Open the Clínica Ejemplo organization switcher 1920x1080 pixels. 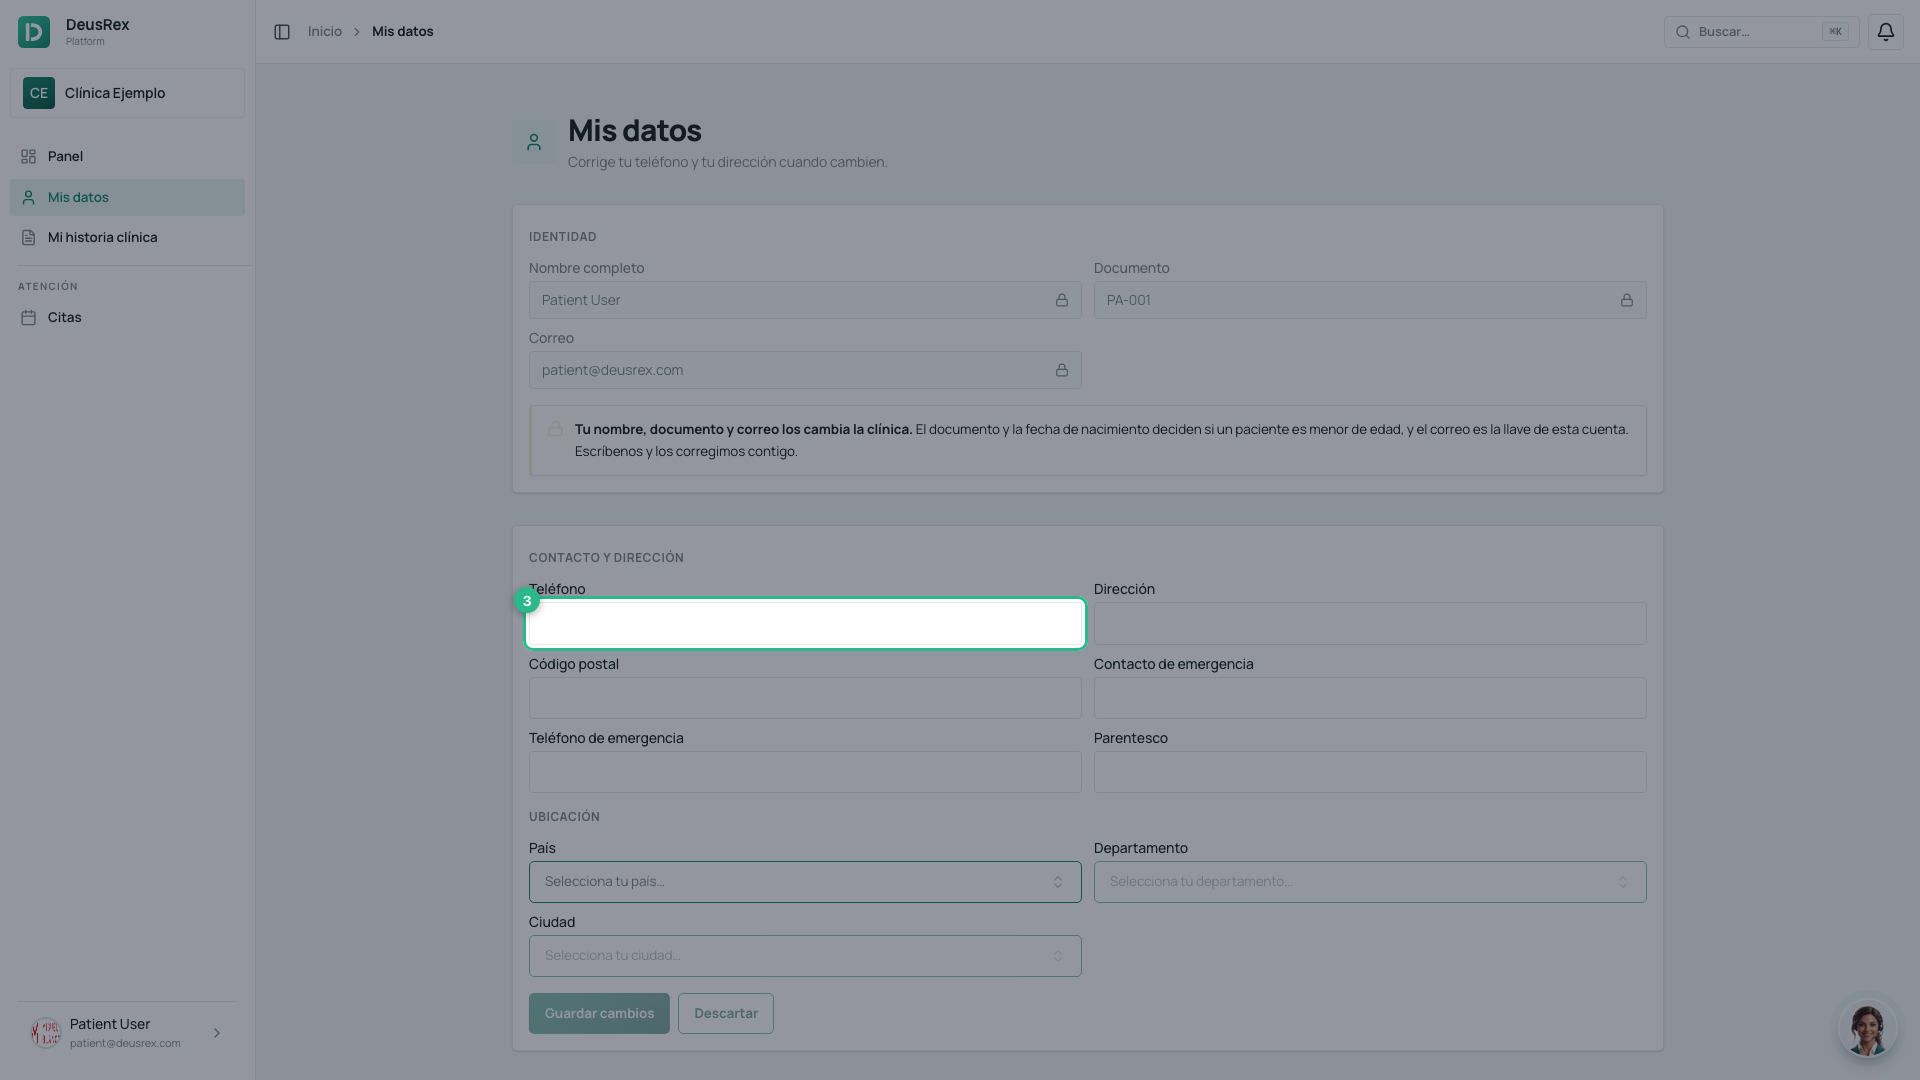point(127,93)
